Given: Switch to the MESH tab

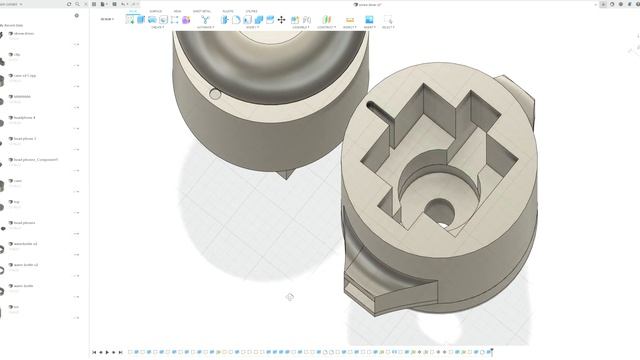Looking at the screenshot, I should [x=177, y=11].
